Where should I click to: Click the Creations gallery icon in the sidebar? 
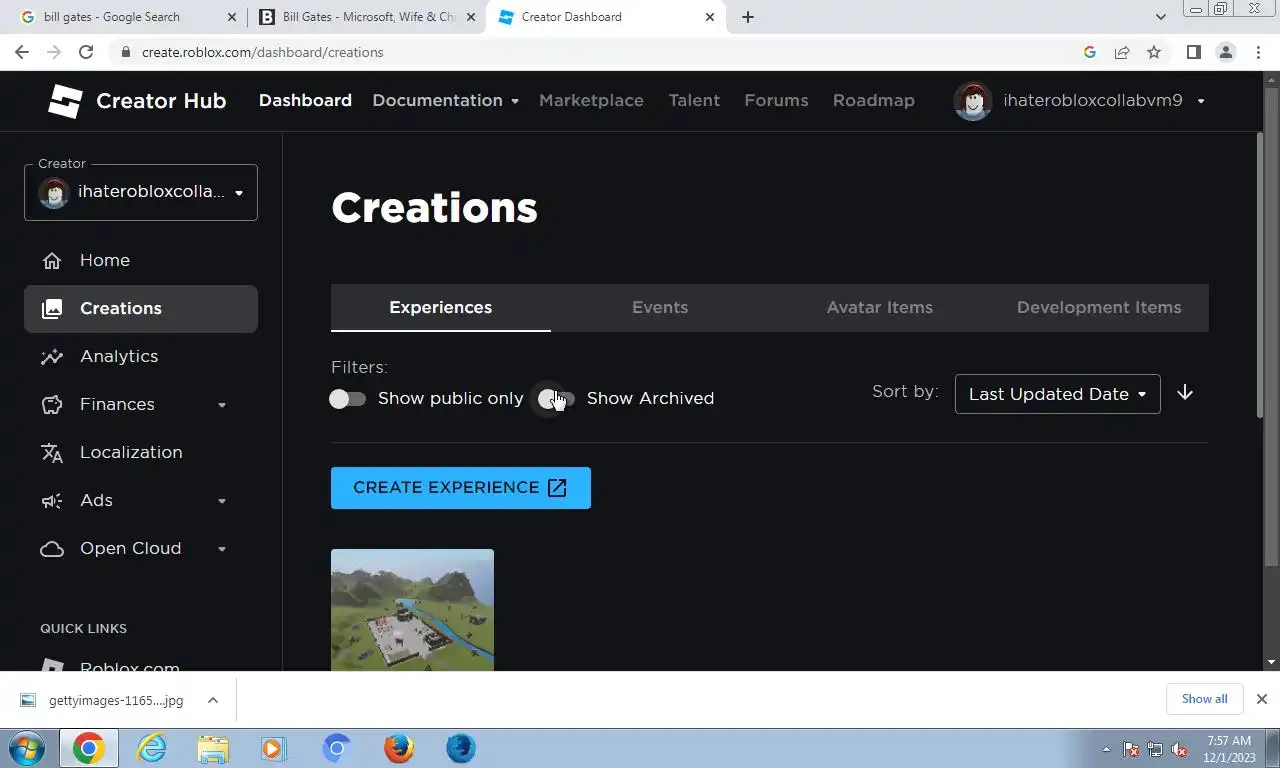[52, 309]
